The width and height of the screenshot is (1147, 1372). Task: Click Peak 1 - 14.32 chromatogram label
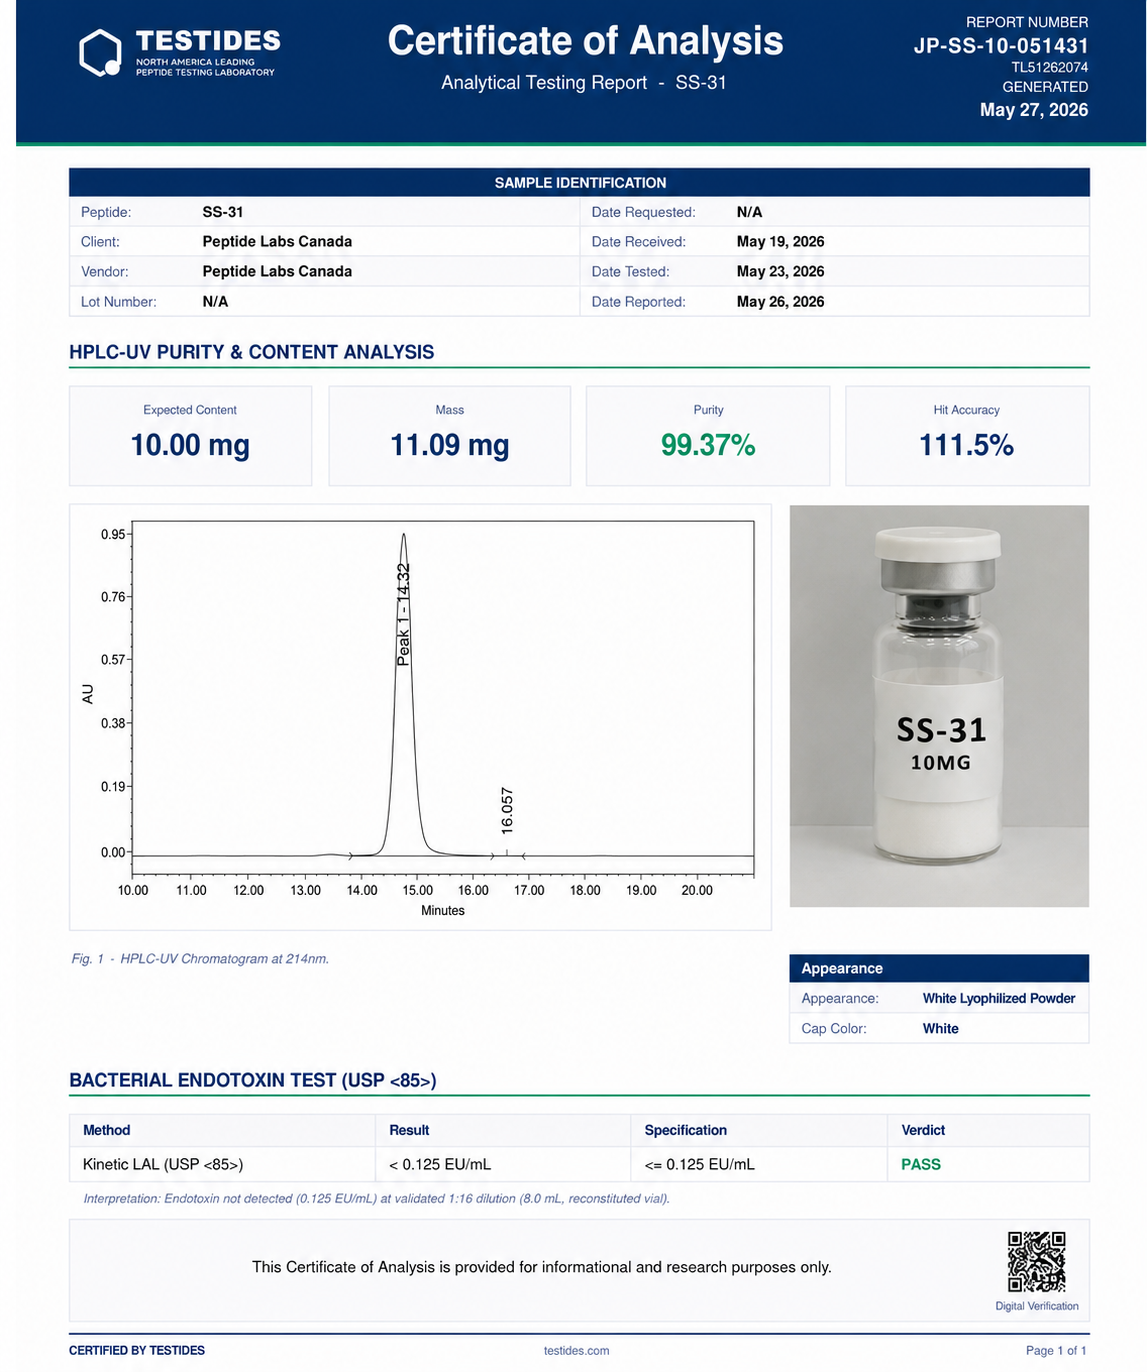[404, 614]
